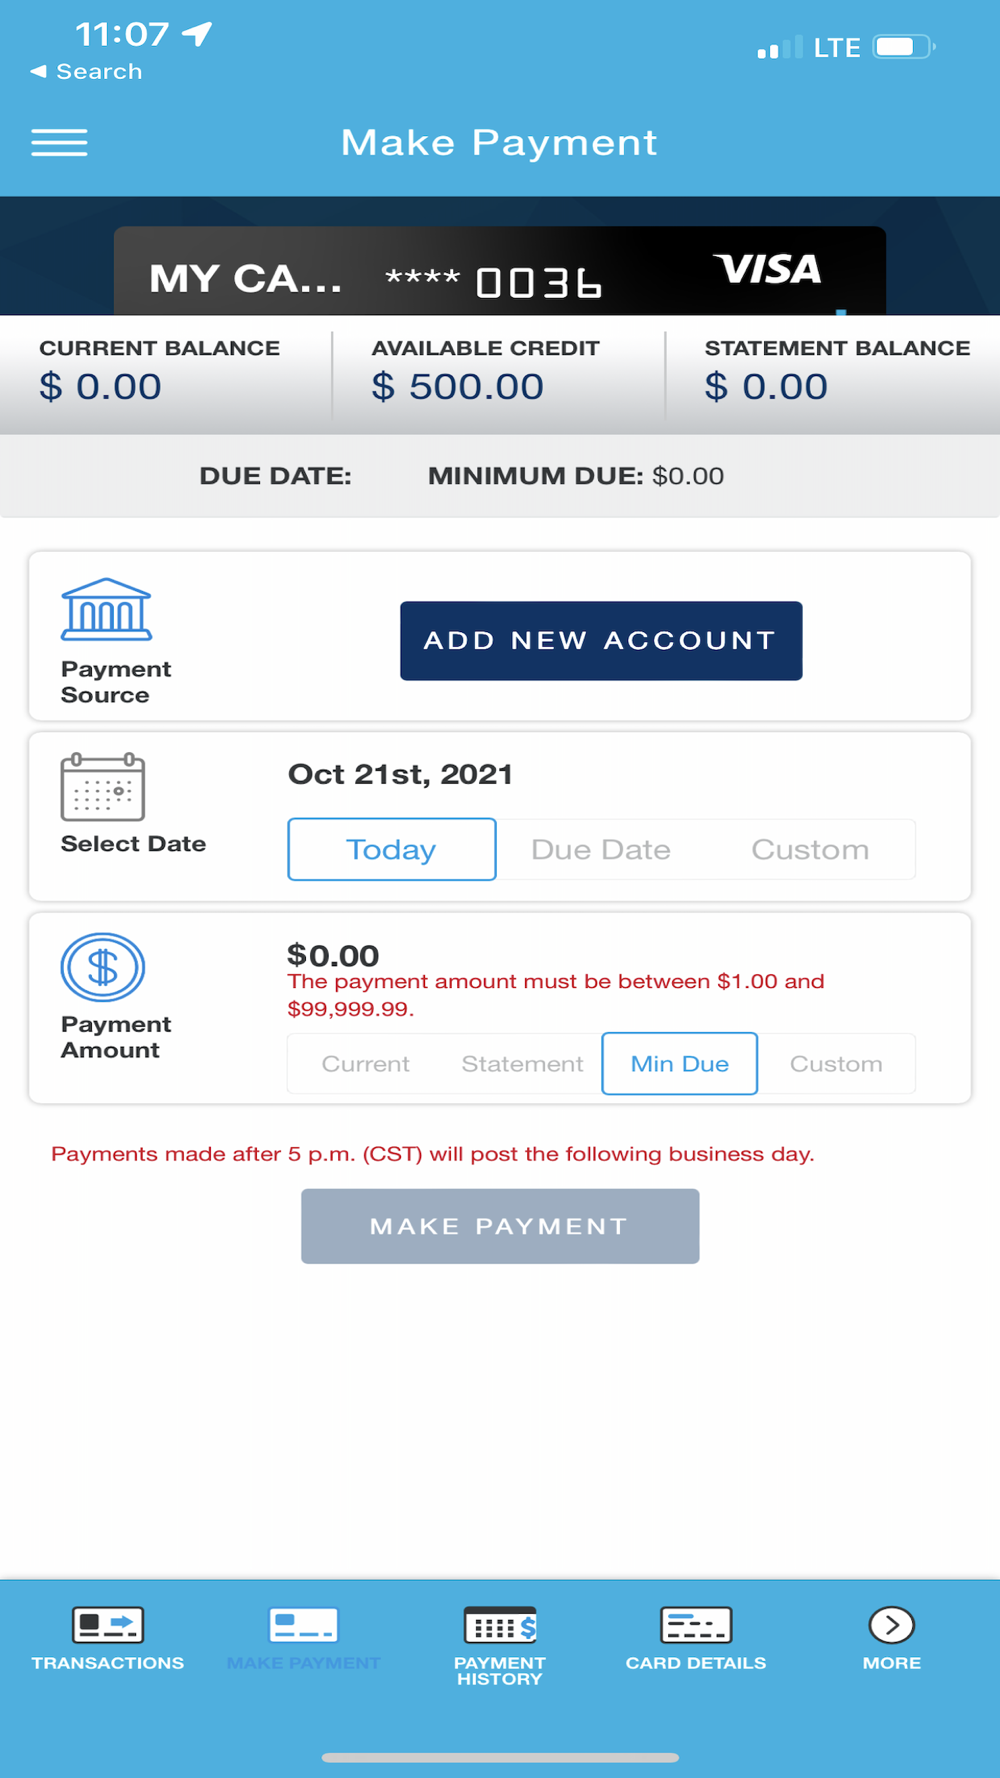Image resolution: width=1000 pixels, height=1778 pixels.
Task: Open Transactions from the bottom bar
Action: (108, 1638)
